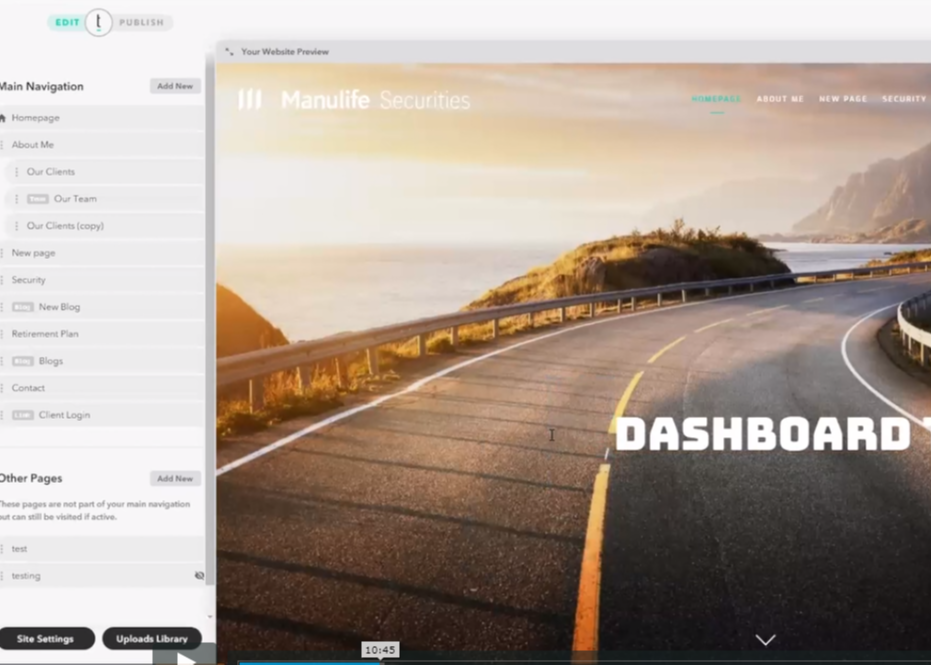Select Security page
This screenshot has height=665, width=931.
pyautogui.click(x=102, y=280)
